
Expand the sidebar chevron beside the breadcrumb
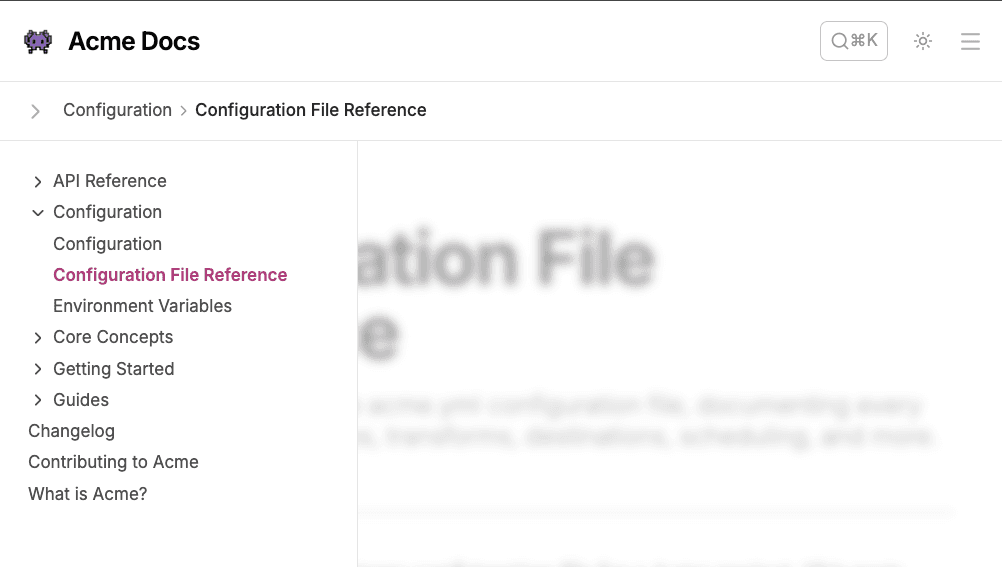(35, 111)
